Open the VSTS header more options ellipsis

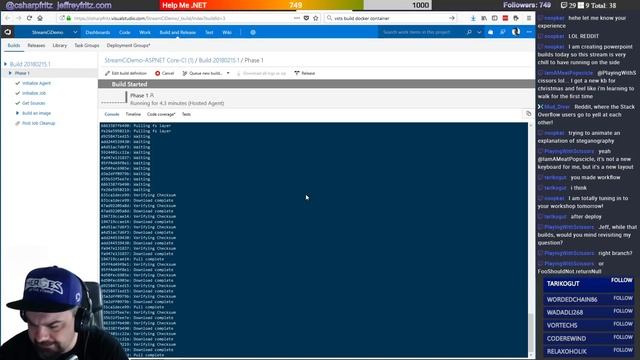(x=529, y=32)
